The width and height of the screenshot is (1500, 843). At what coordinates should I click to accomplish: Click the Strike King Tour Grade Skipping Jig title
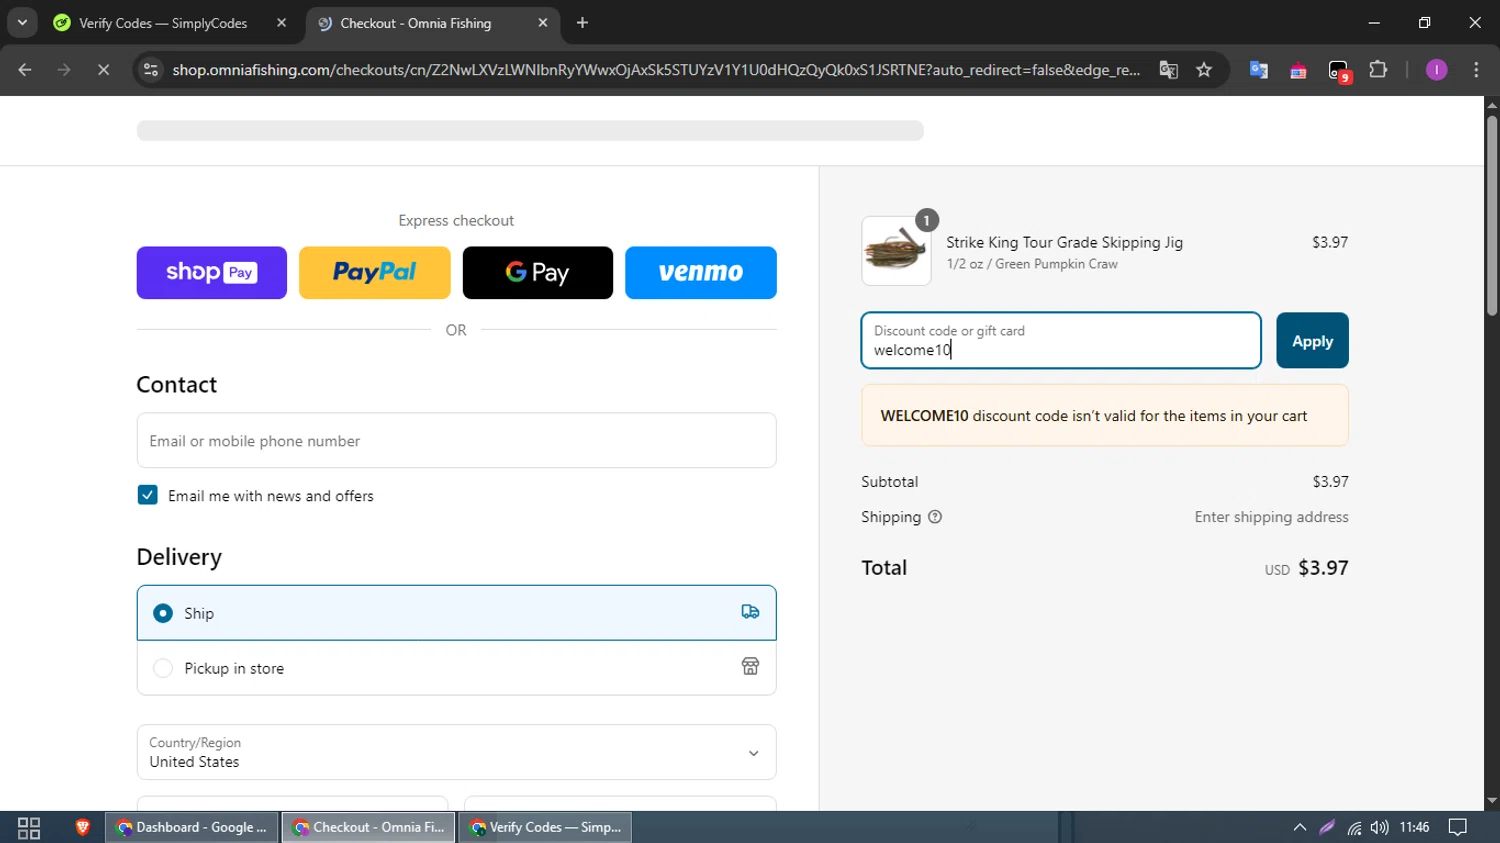click(1065, 242)
